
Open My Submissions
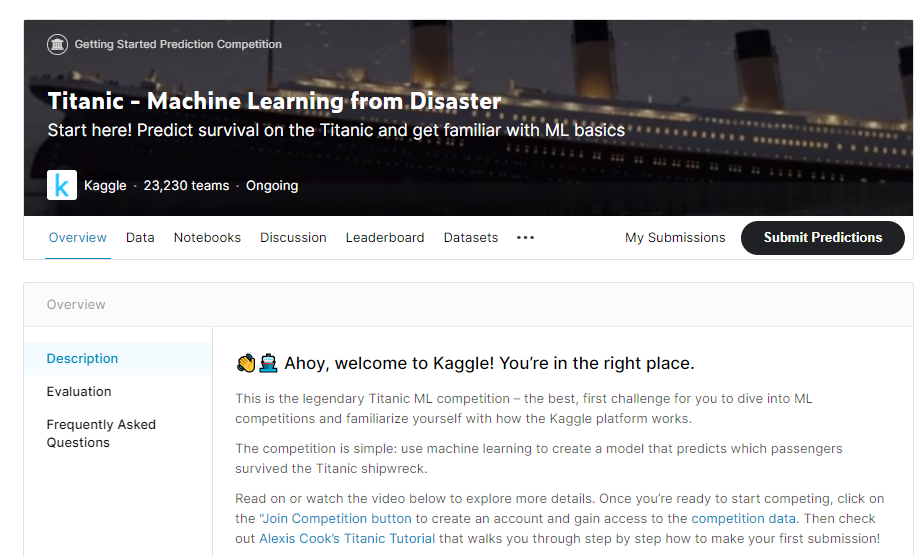(x=675, y=238)
